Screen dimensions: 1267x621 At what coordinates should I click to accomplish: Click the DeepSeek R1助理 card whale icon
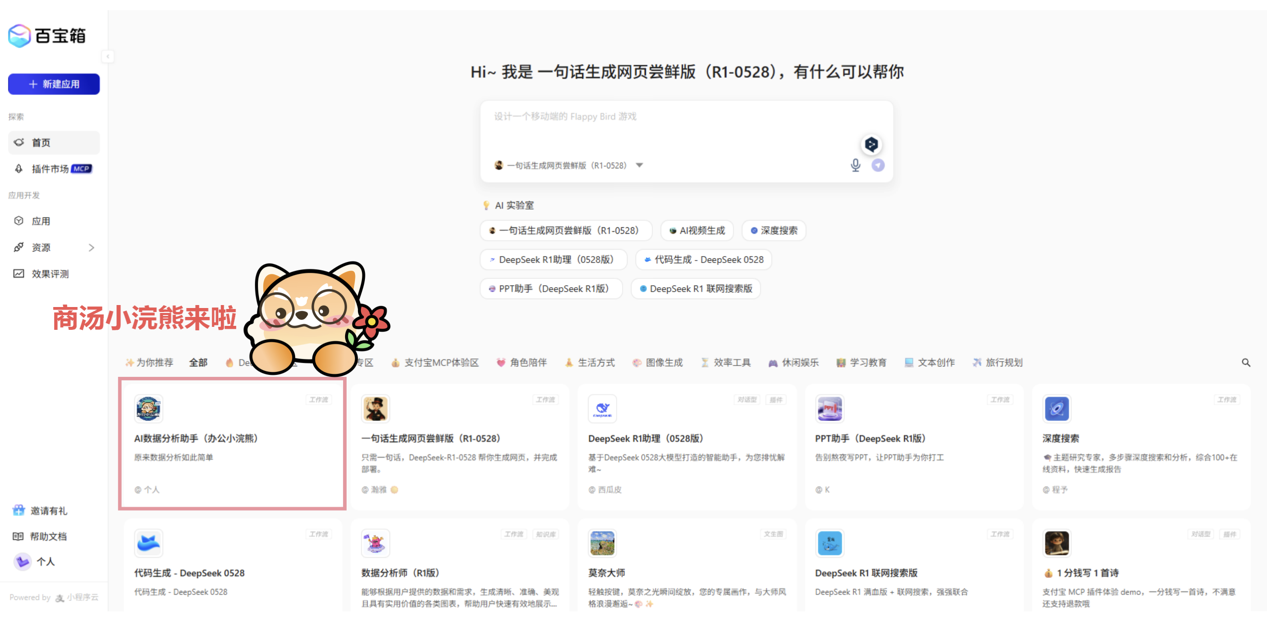602,408
